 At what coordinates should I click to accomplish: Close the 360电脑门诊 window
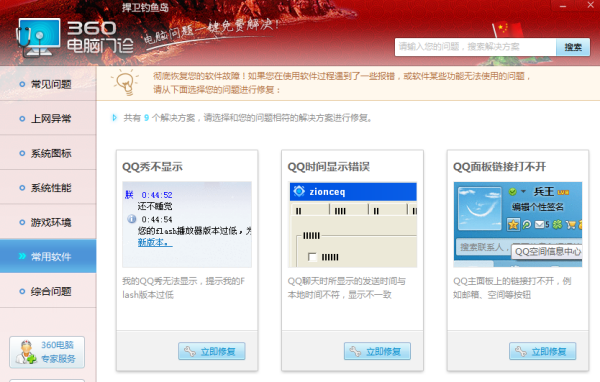591,5
